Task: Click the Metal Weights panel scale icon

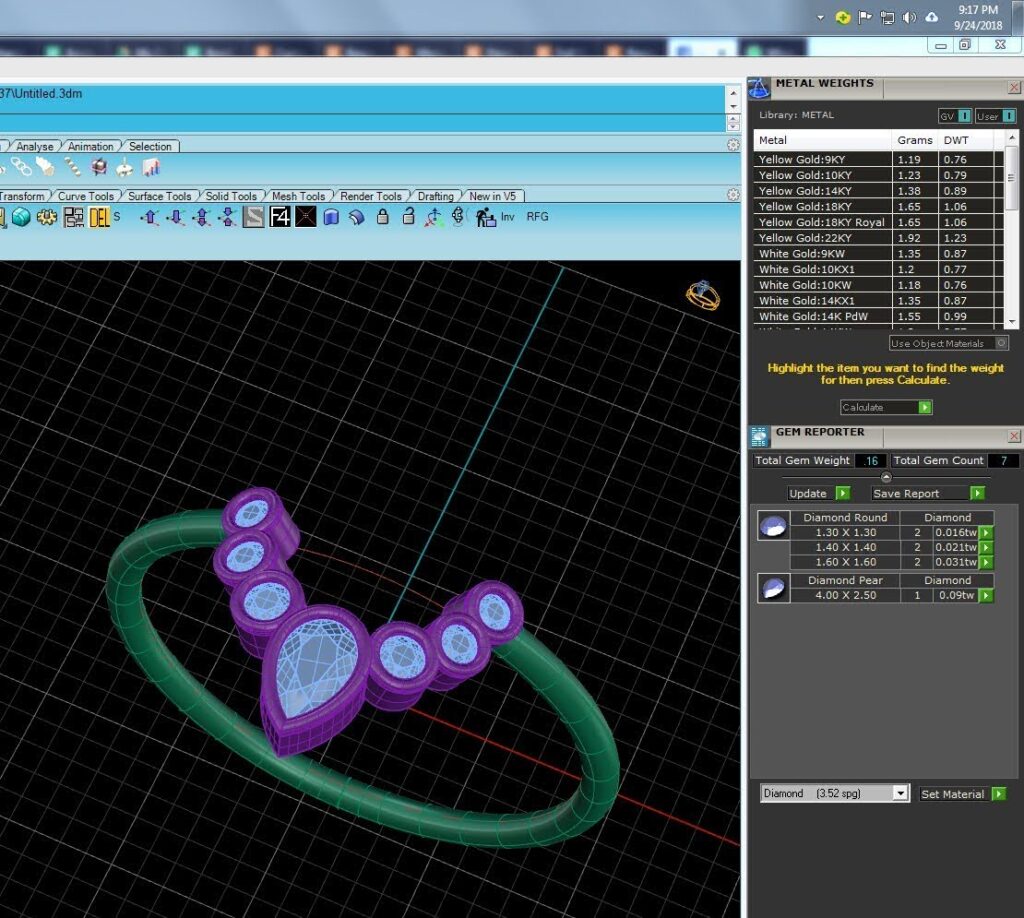Action: pyautogui.click(x=758, y=88)
